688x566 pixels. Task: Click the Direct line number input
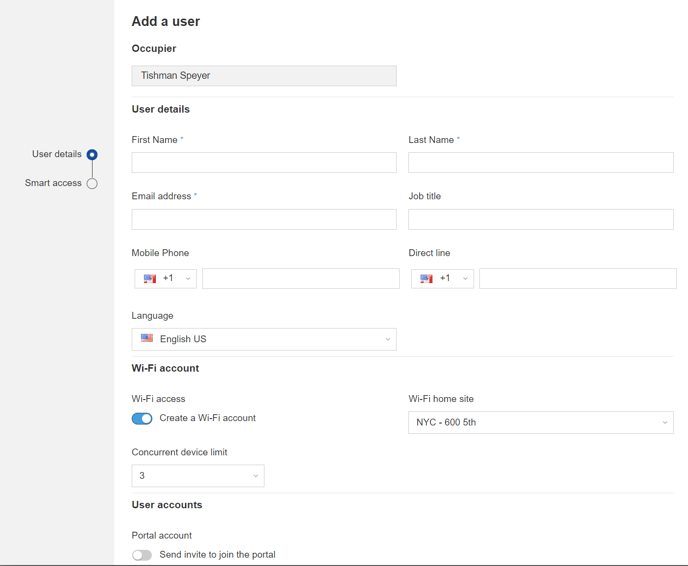pos(577,279)
